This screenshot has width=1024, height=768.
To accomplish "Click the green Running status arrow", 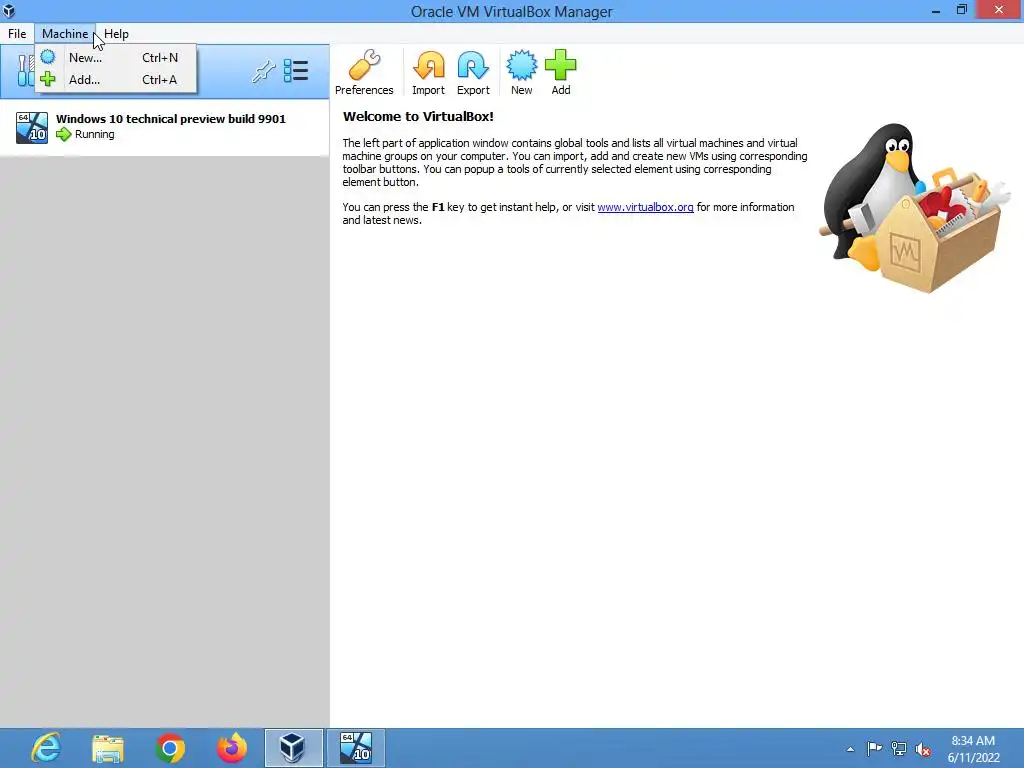I will click(63, 135).
